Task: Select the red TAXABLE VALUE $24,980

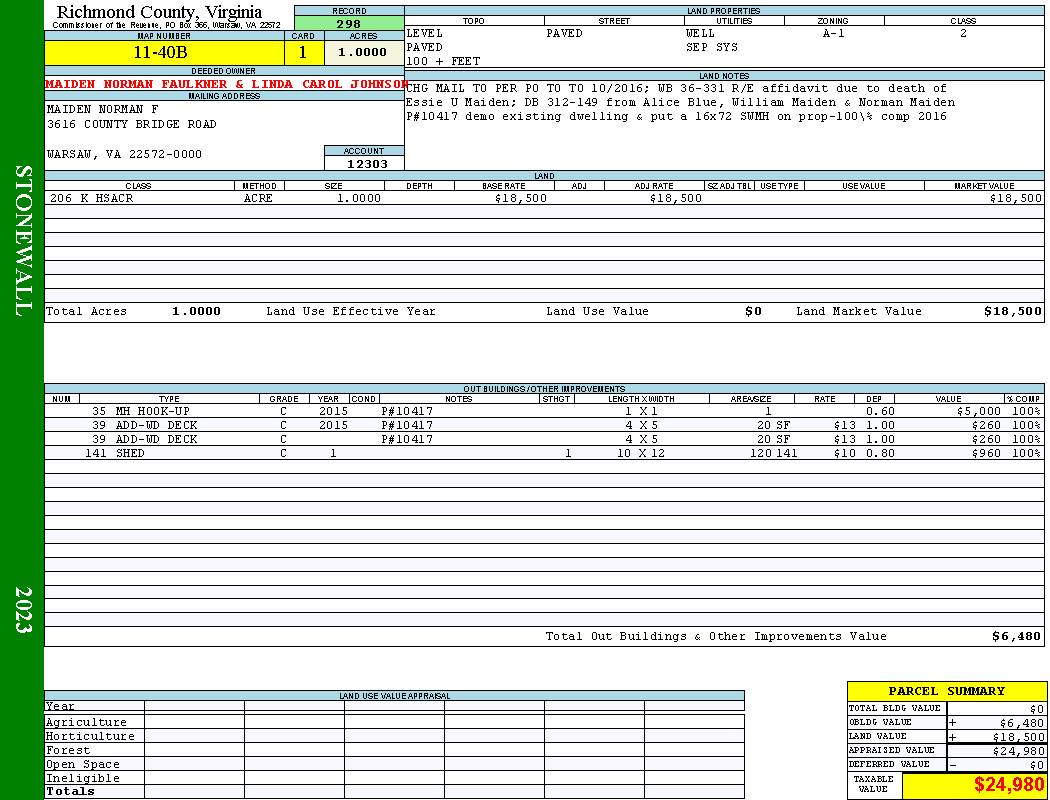Action: point(1009,785)
